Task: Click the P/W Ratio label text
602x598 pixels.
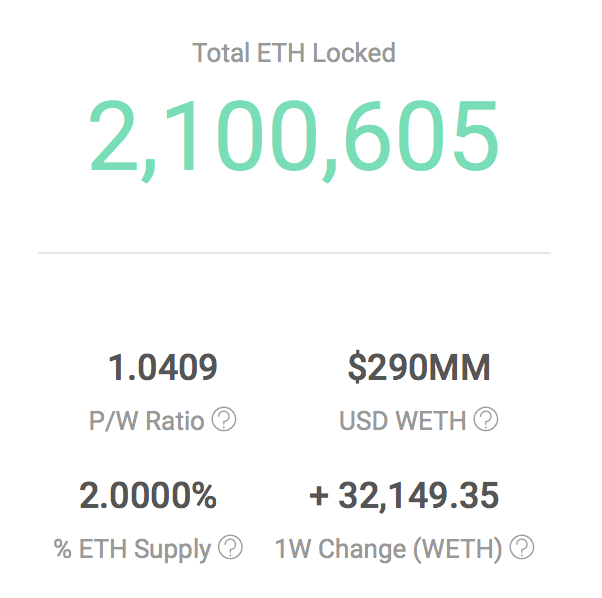Action: pos(147,421)
